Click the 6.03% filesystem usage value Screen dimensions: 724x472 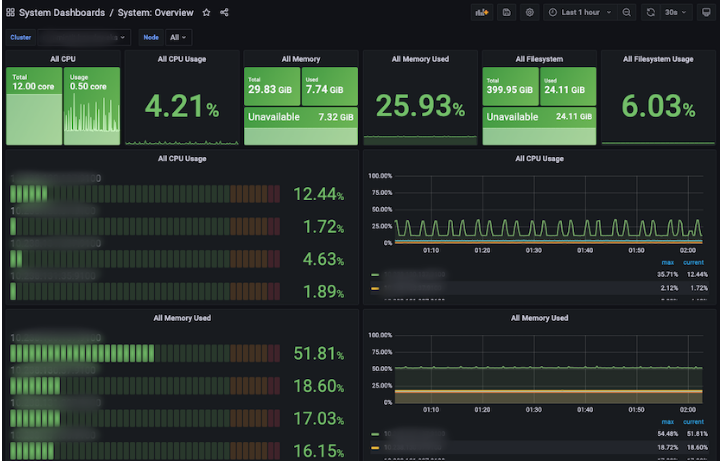point(658,106)
